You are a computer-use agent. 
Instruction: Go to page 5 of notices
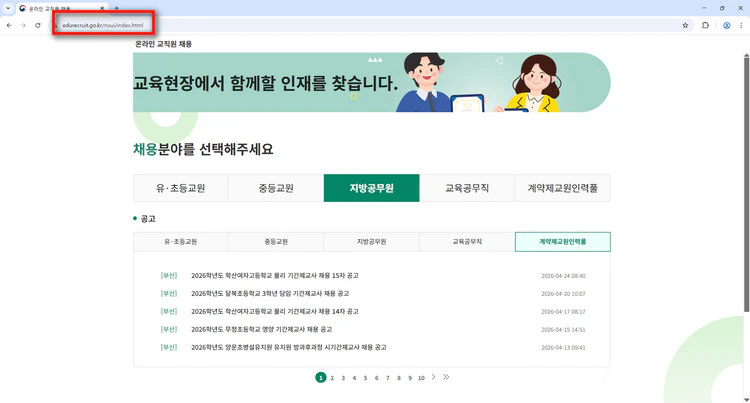coord(365,378)
